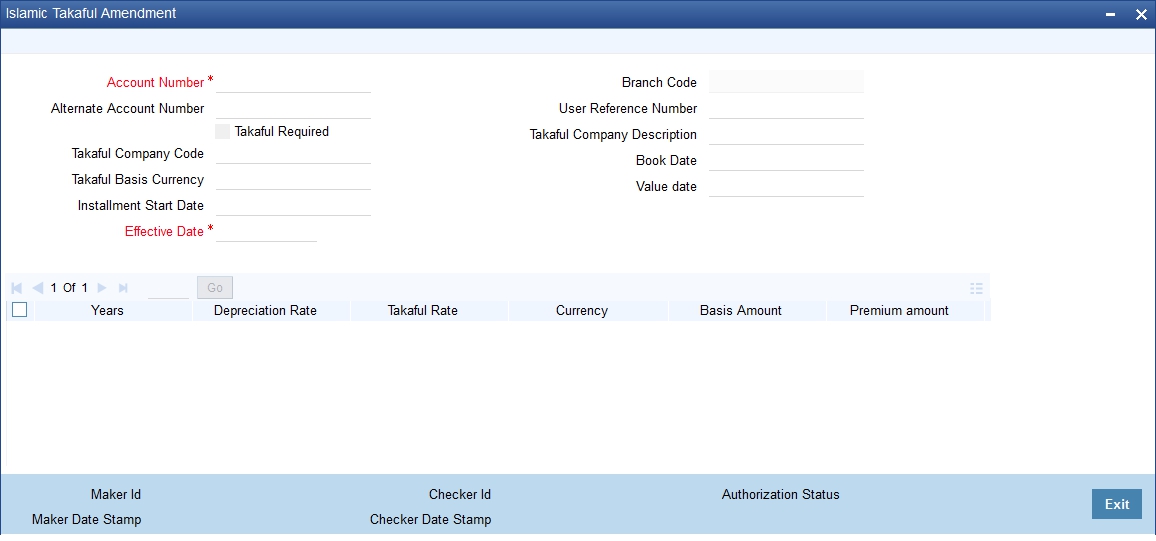This screenshot has width=1156, height=541.
Task: Select all rows checkbox in grid header
Action: tap(20, 310)
